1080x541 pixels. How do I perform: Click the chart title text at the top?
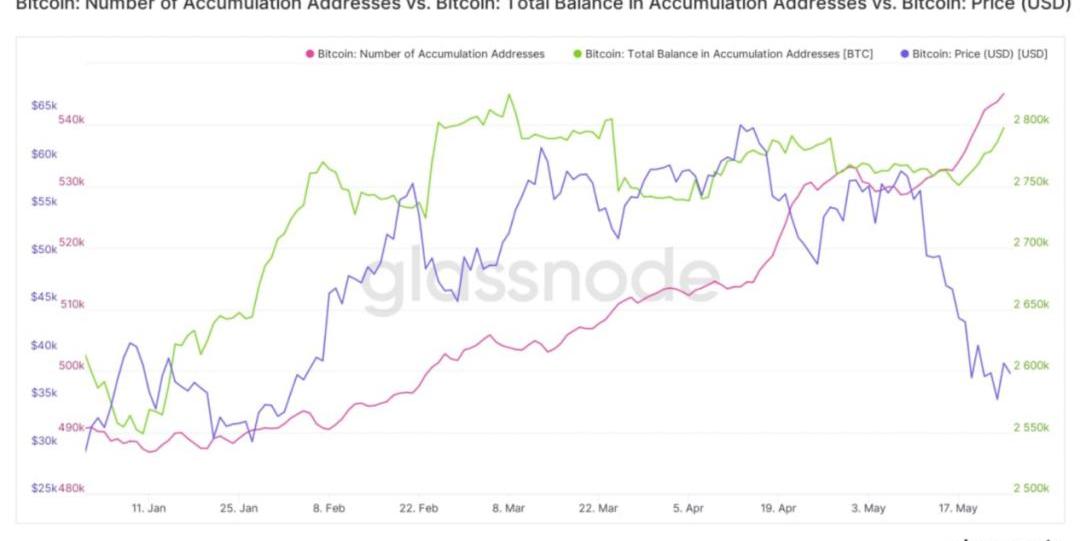[540, 6]
